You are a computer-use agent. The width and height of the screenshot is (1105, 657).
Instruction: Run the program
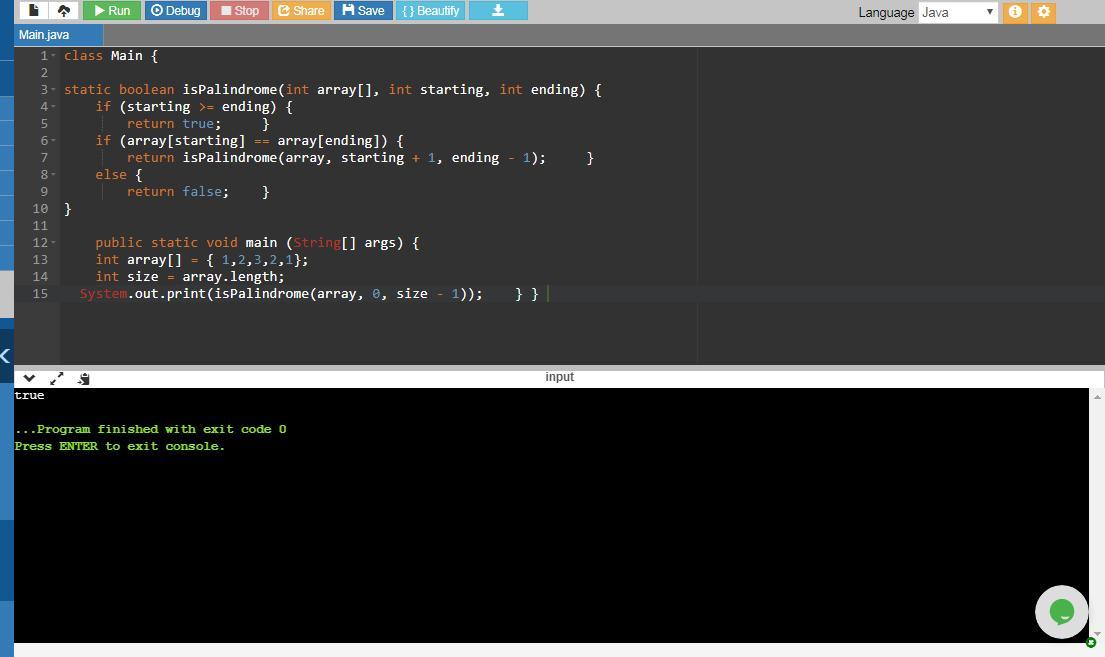pyautogui.click(x=111, y=11)
